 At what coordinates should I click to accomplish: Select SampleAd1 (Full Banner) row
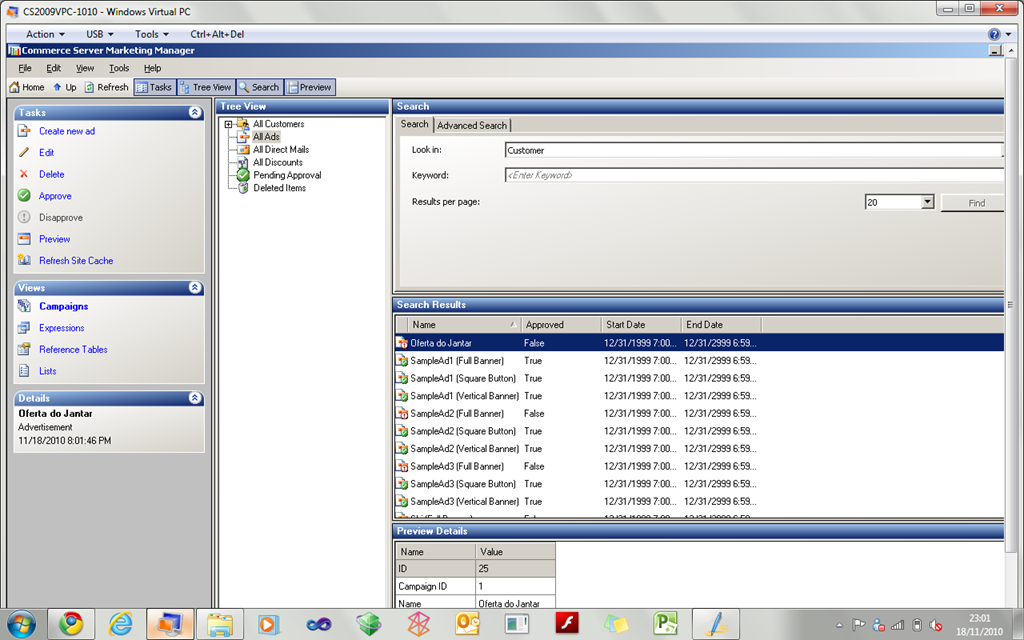pos(699,360)
